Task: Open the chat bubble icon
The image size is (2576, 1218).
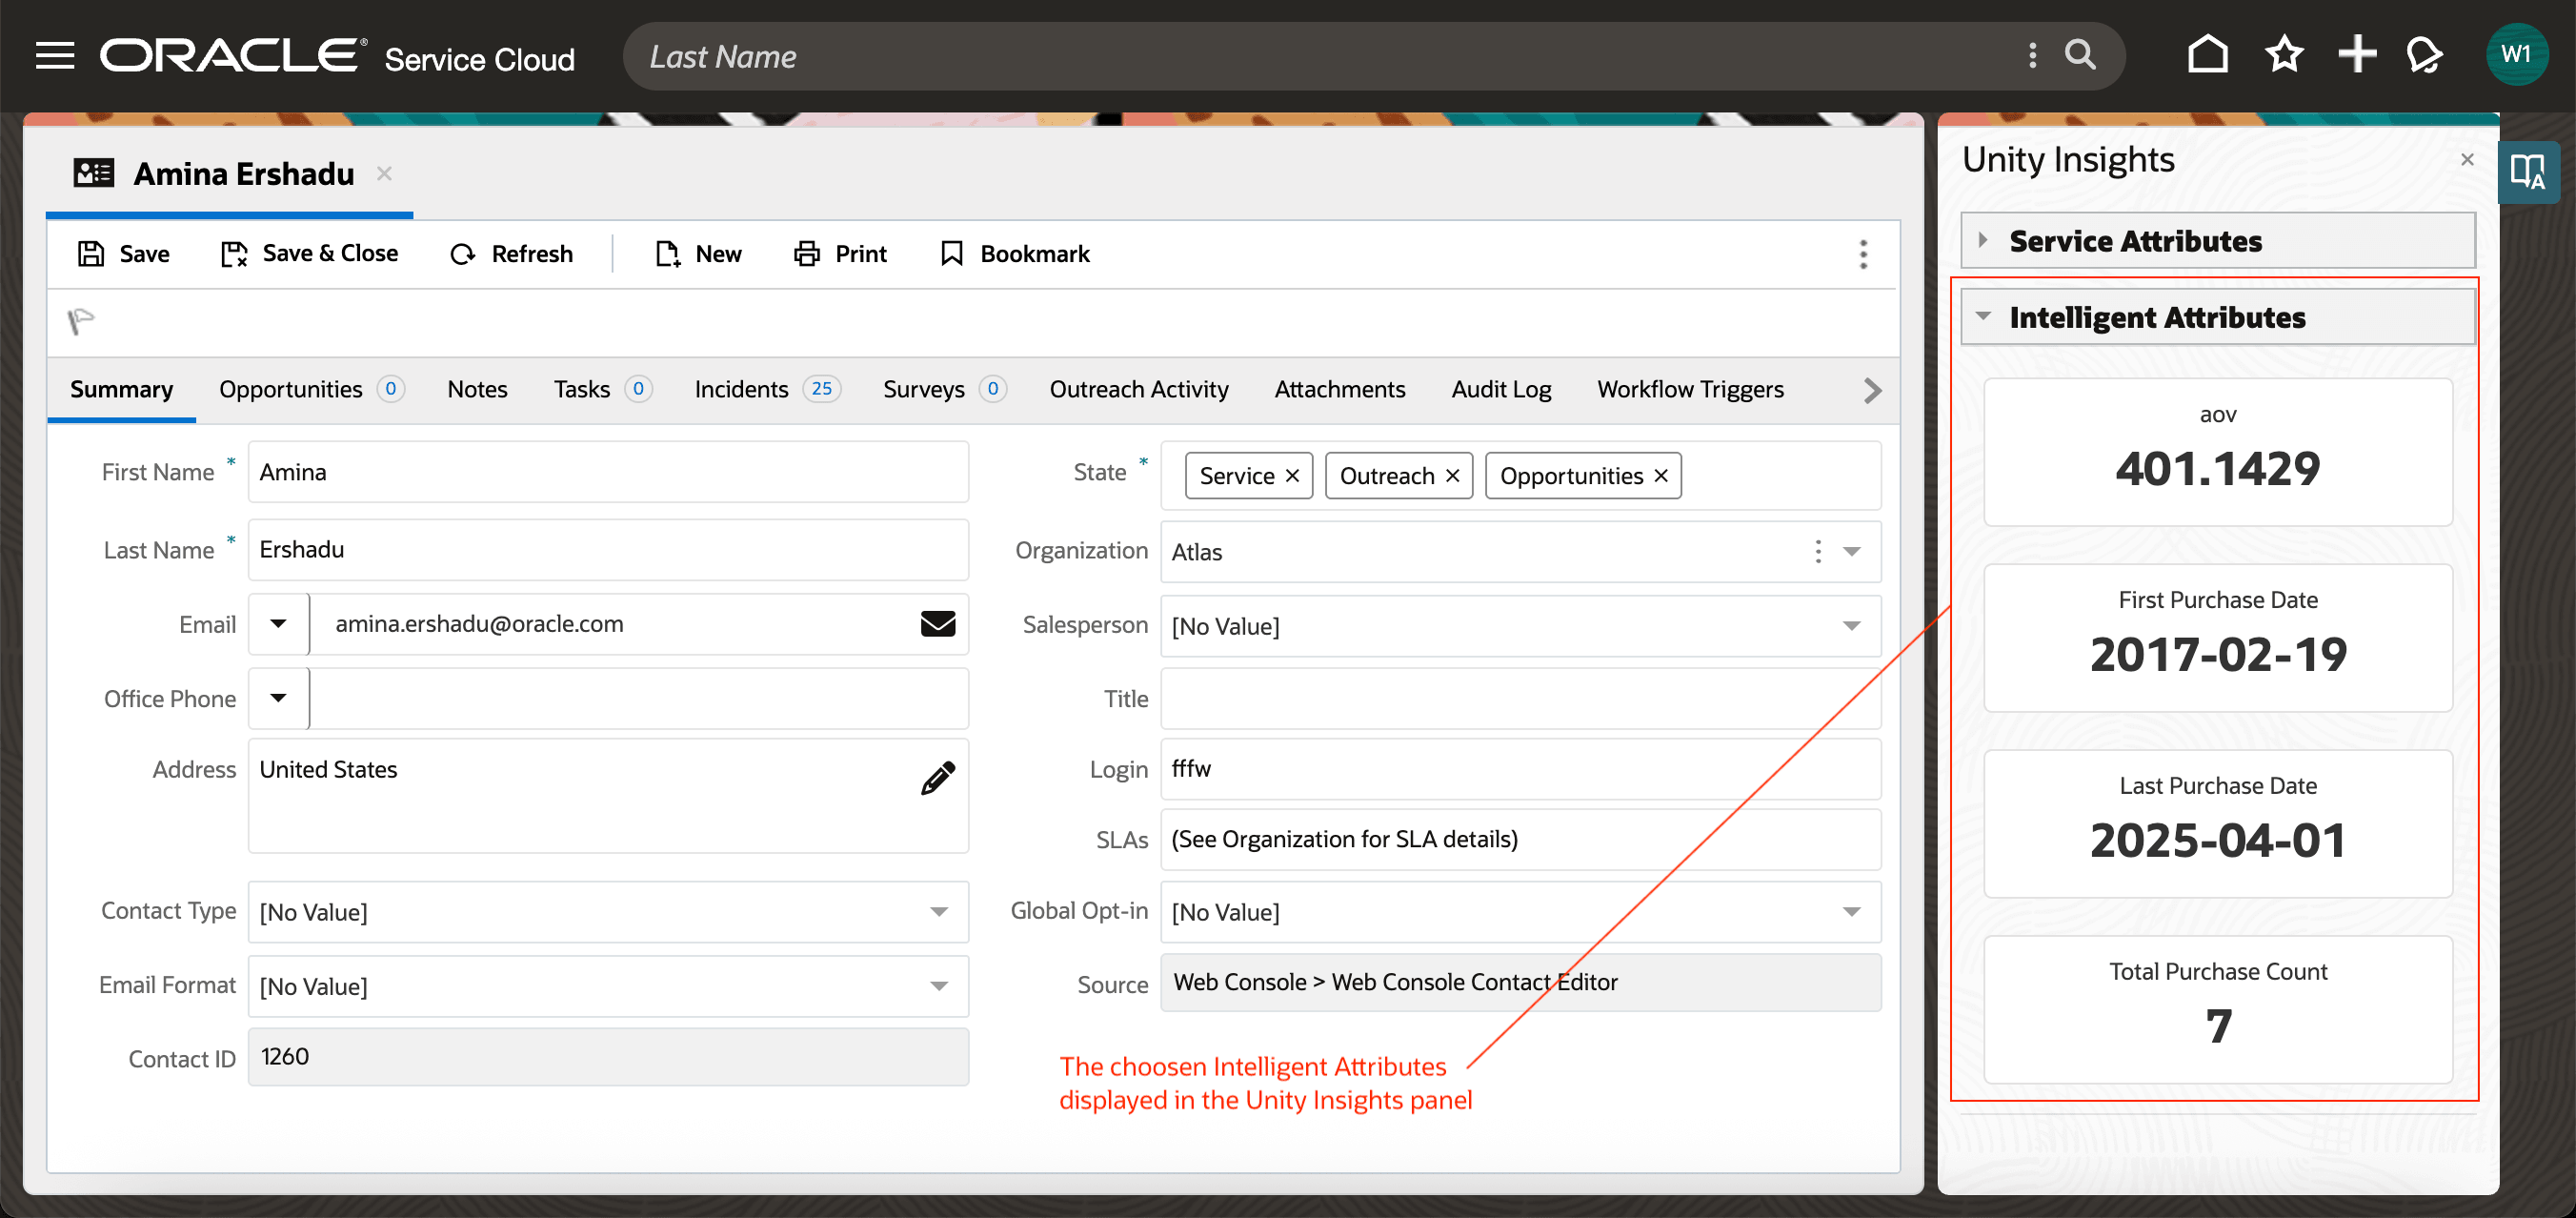Action: pos(2425,55)
